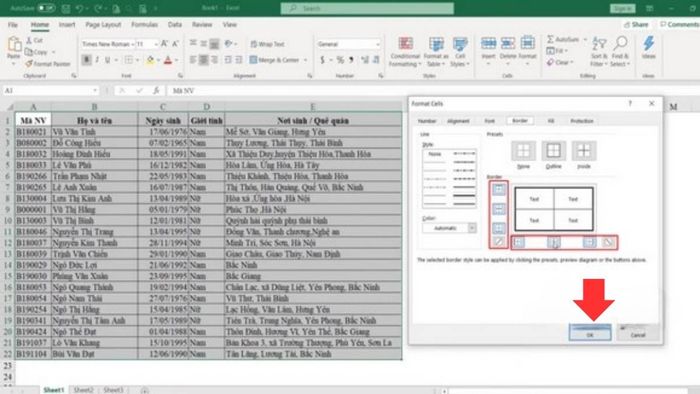Image resolution: width=700 pixels, height=394 pixels.
Task: Toggle Italic formatting
Action: click(97, 60)
